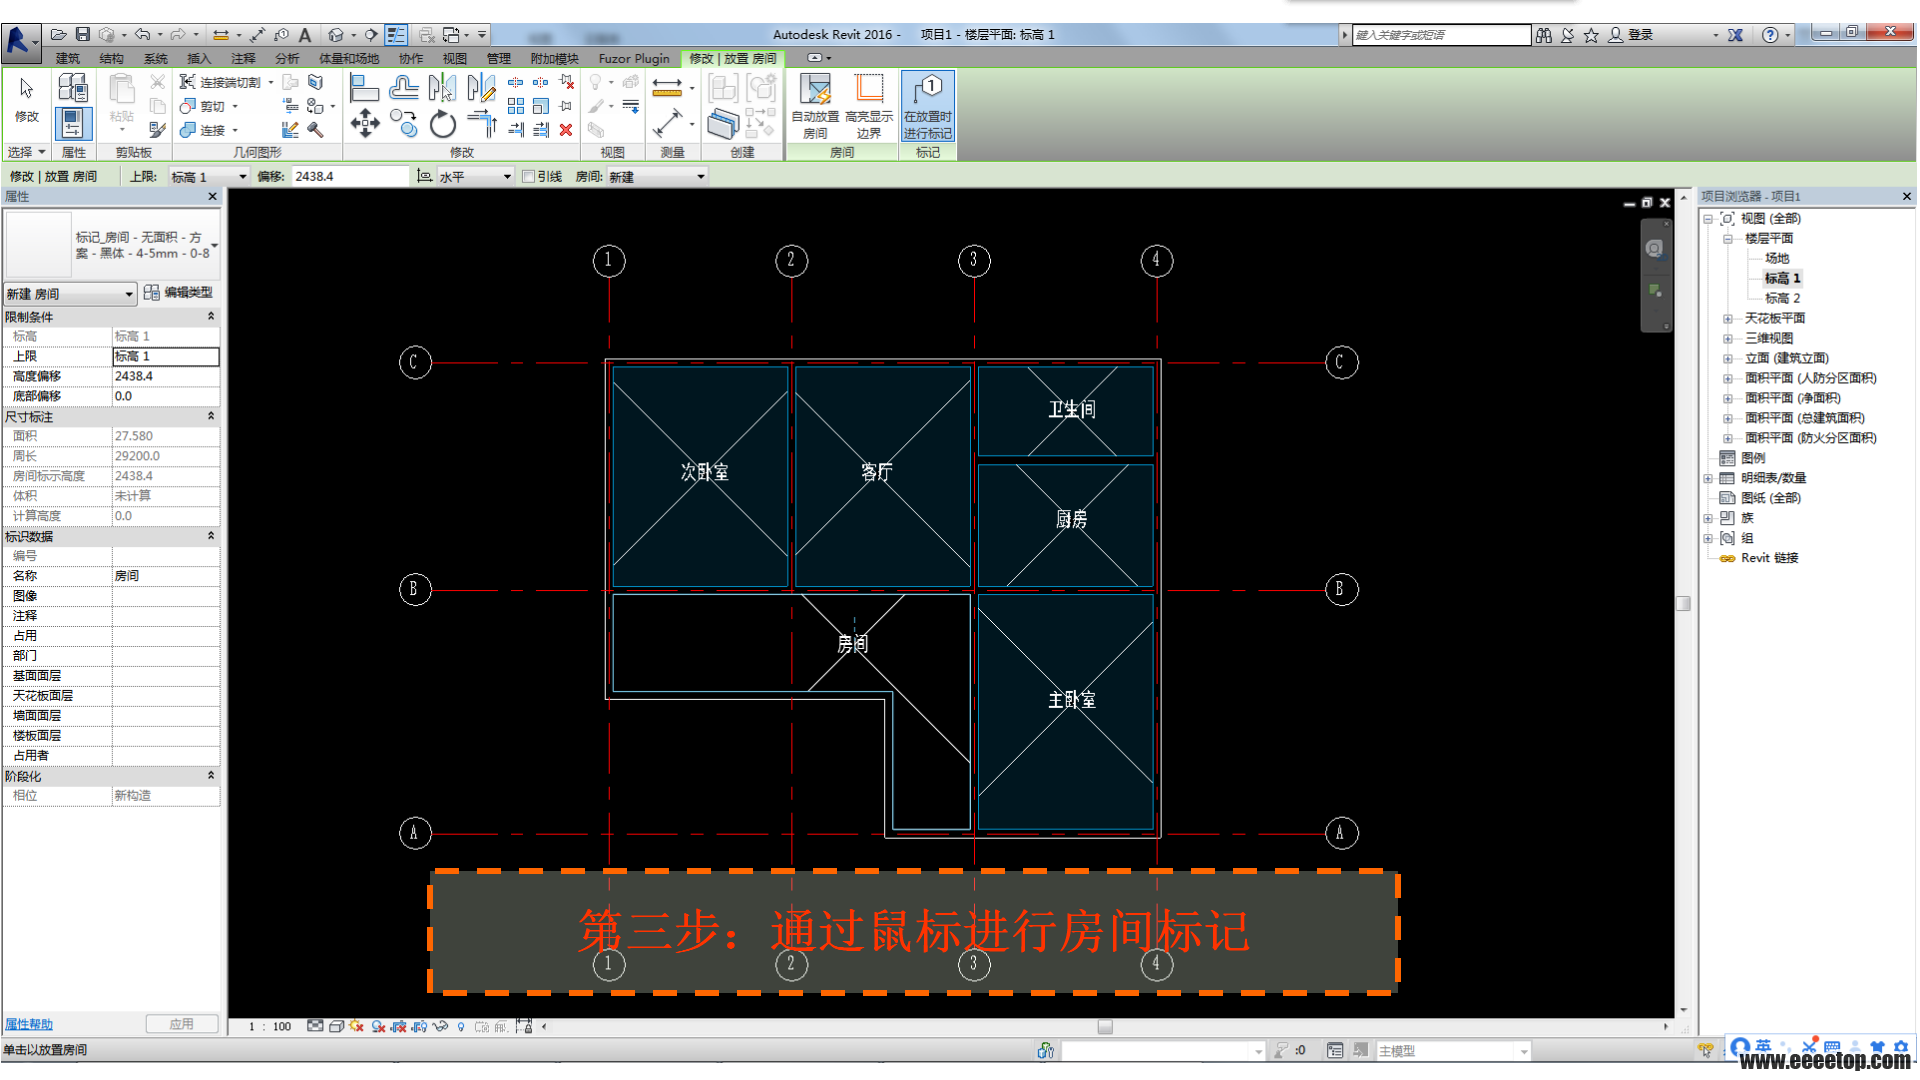This screenshot has width=1920, height=1080.
Task: Click the Move tool icon
Action: [x=365, y=124]
